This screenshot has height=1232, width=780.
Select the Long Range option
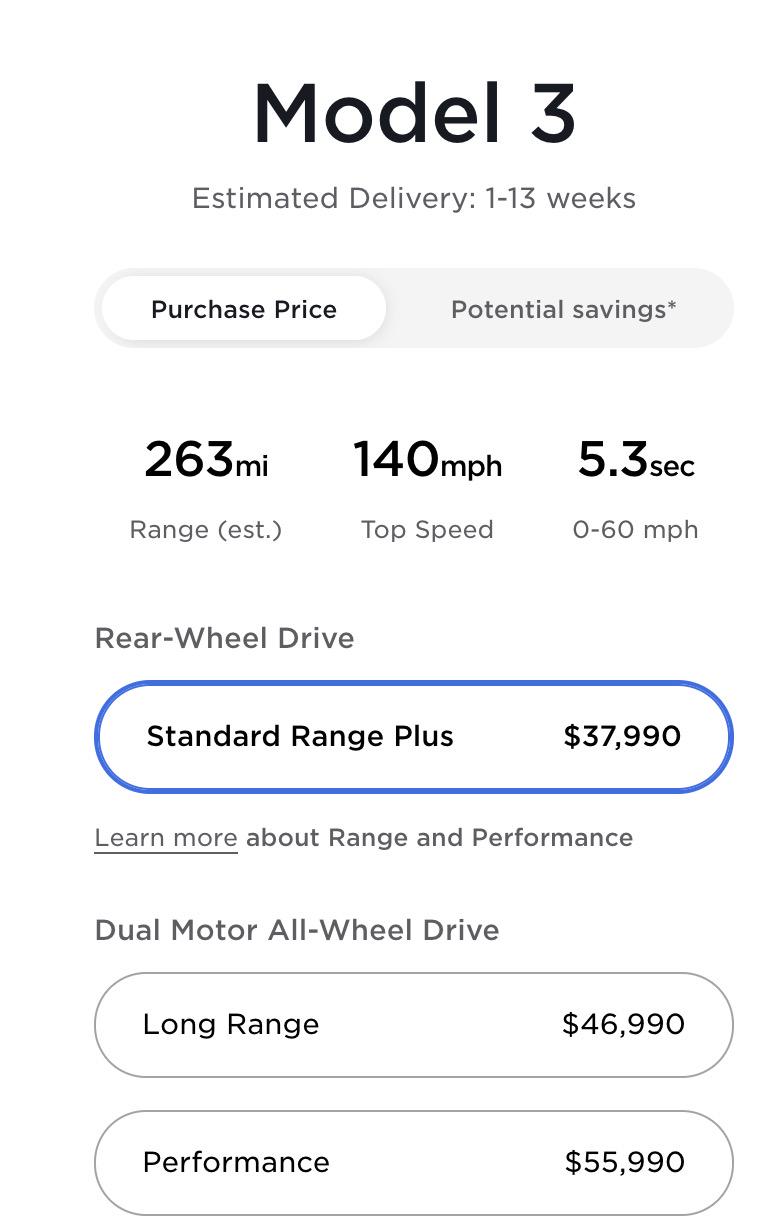click(x=414, y=1025)
